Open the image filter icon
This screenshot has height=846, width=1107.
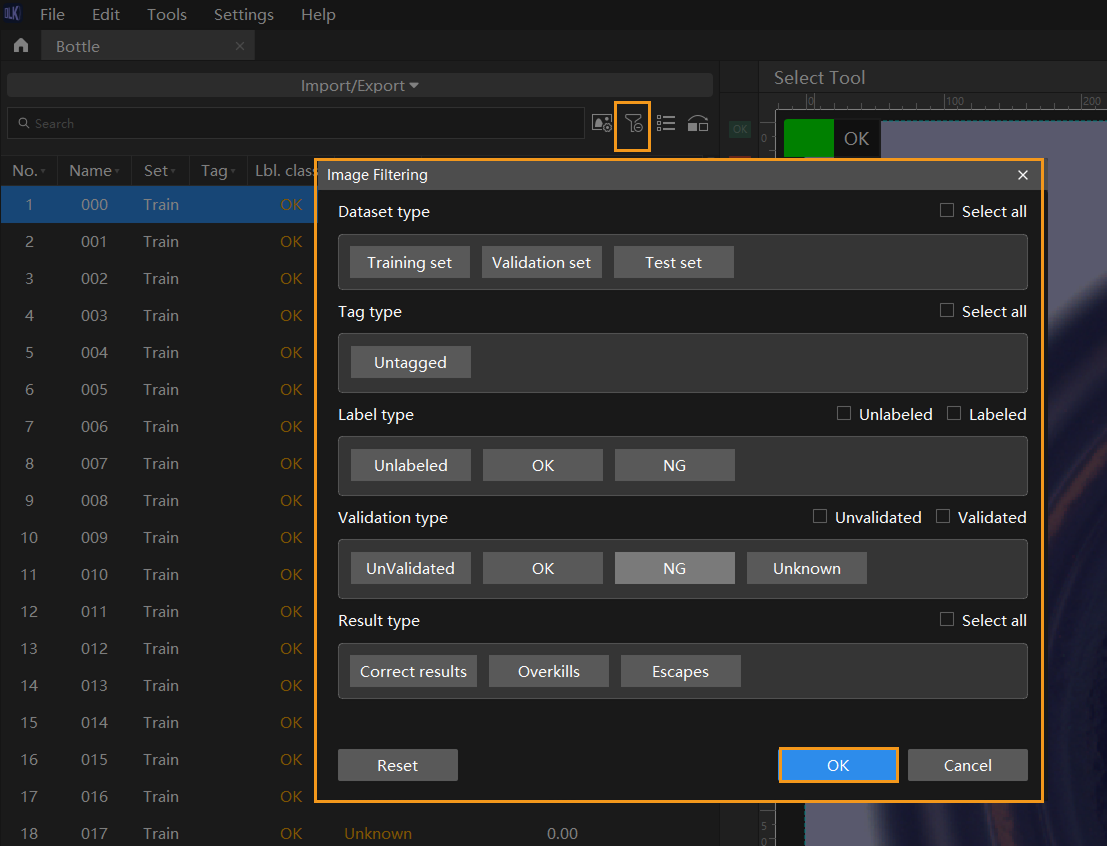pyautogui.click(x=633, y=125)
